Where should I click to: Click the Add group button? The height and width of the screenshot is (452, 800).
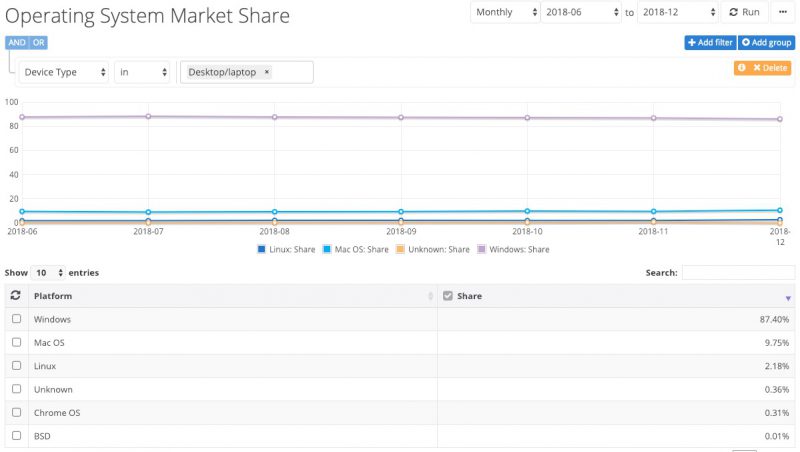(766, 42)
